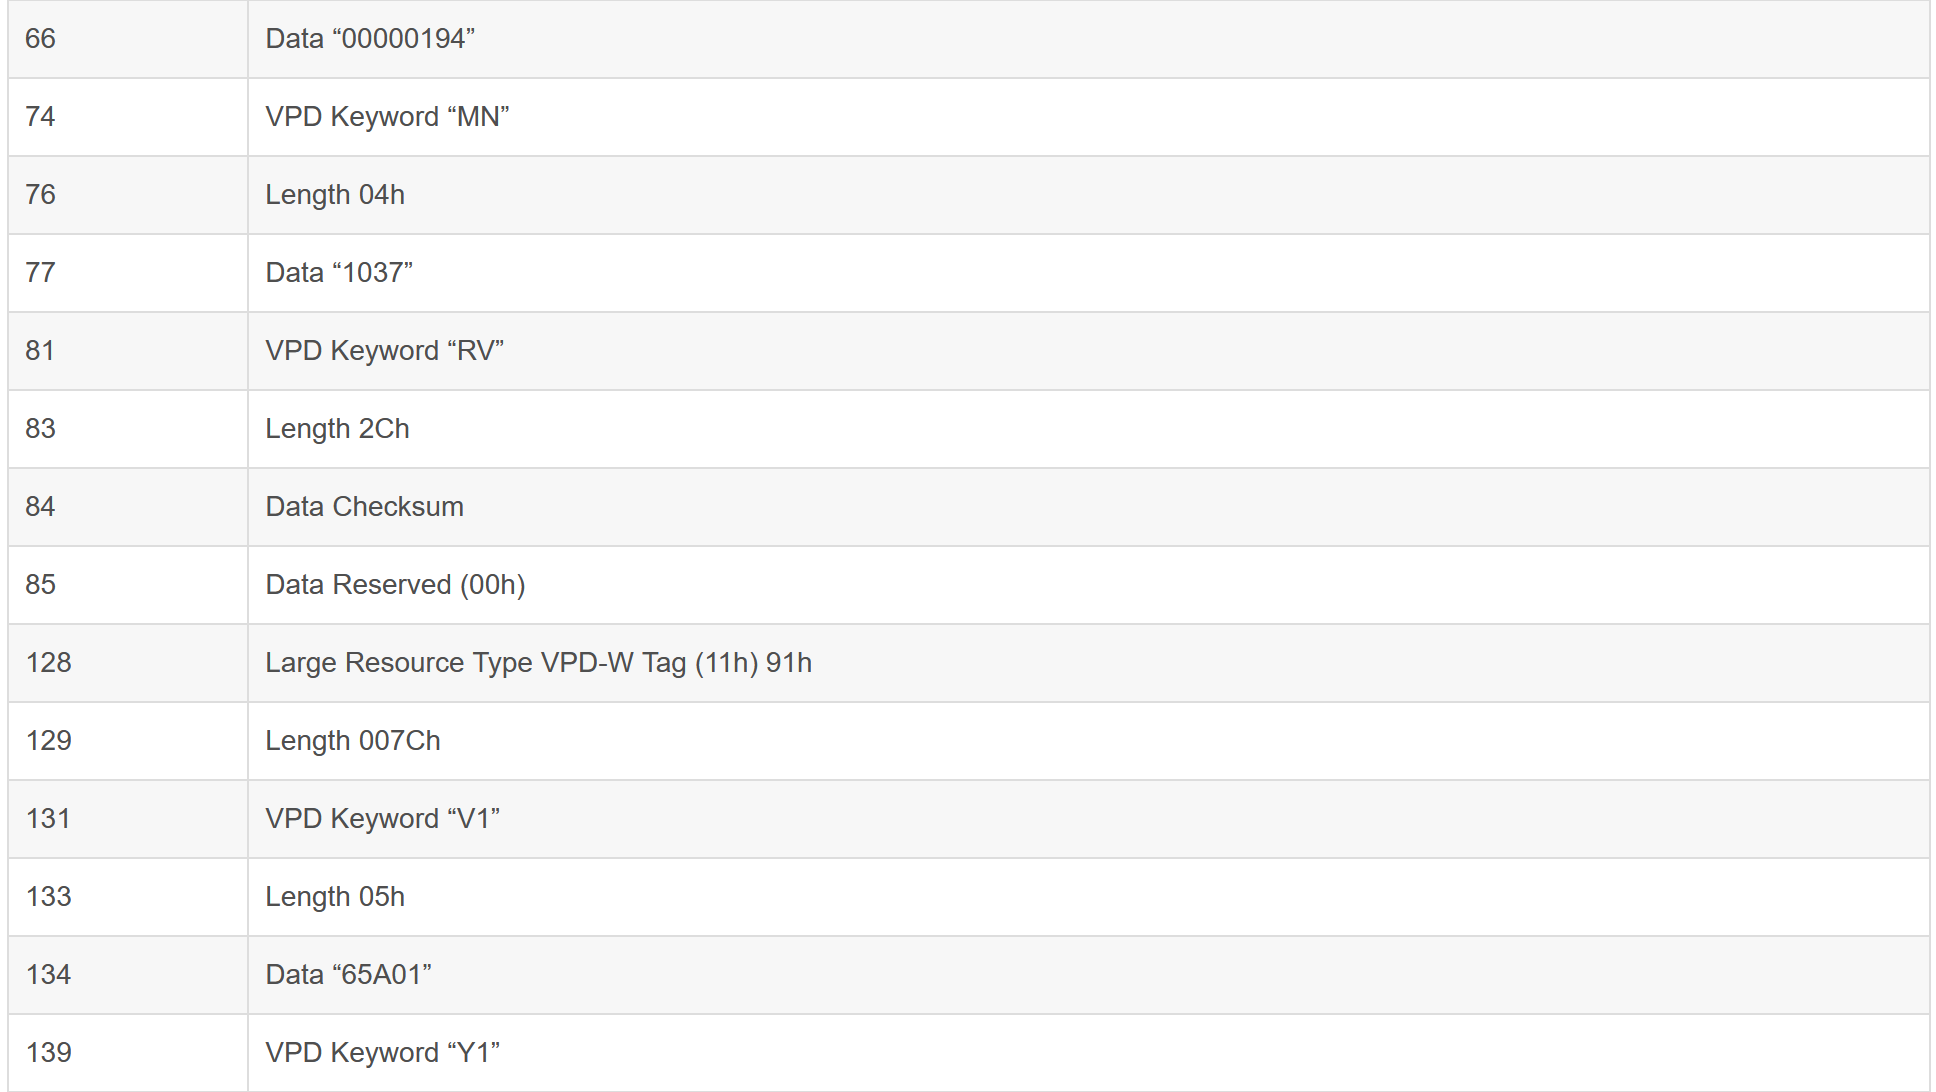Click the Length 007Ch cell
This screenshot has height=1092, width=1936.
(x=352, y=741)
